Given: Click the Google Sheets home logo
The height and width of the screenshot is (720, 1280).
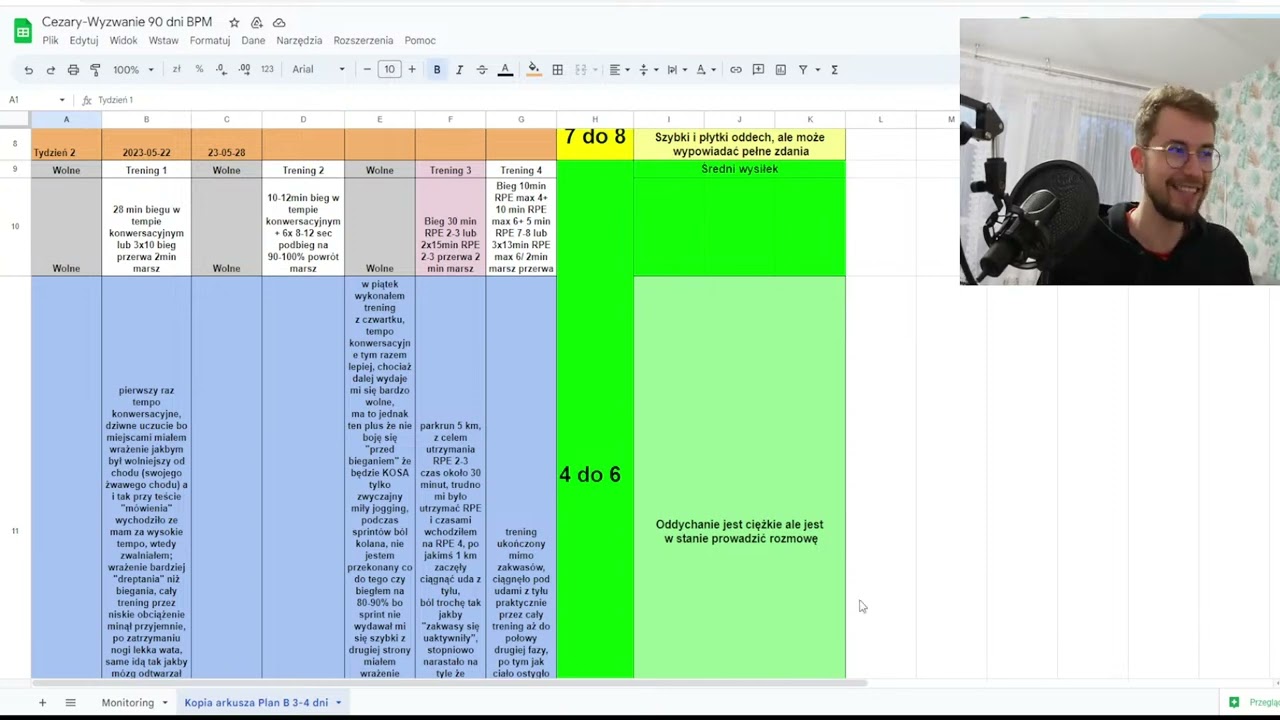Looking at the screenshot, I should [22, 31].
